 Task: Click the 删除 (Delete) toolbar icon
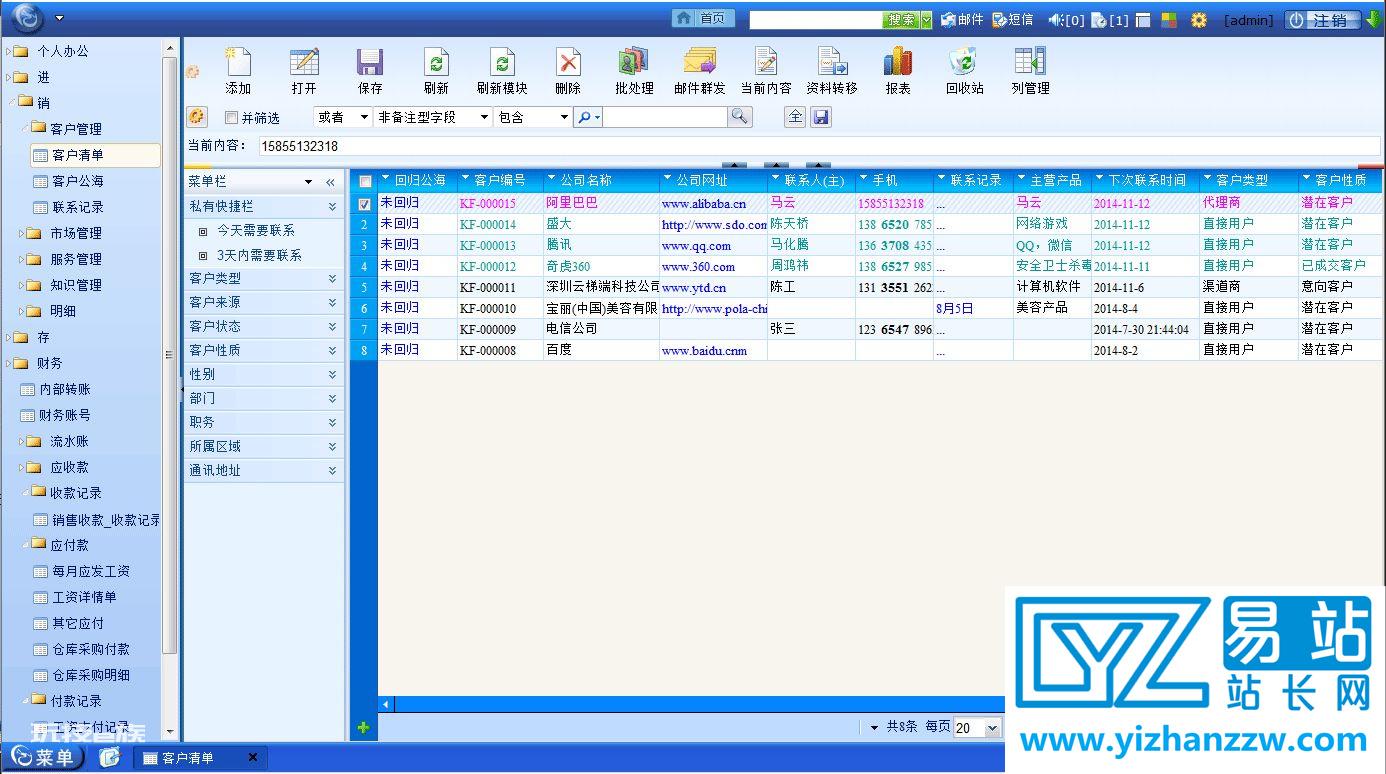click(x=568, y=63)
